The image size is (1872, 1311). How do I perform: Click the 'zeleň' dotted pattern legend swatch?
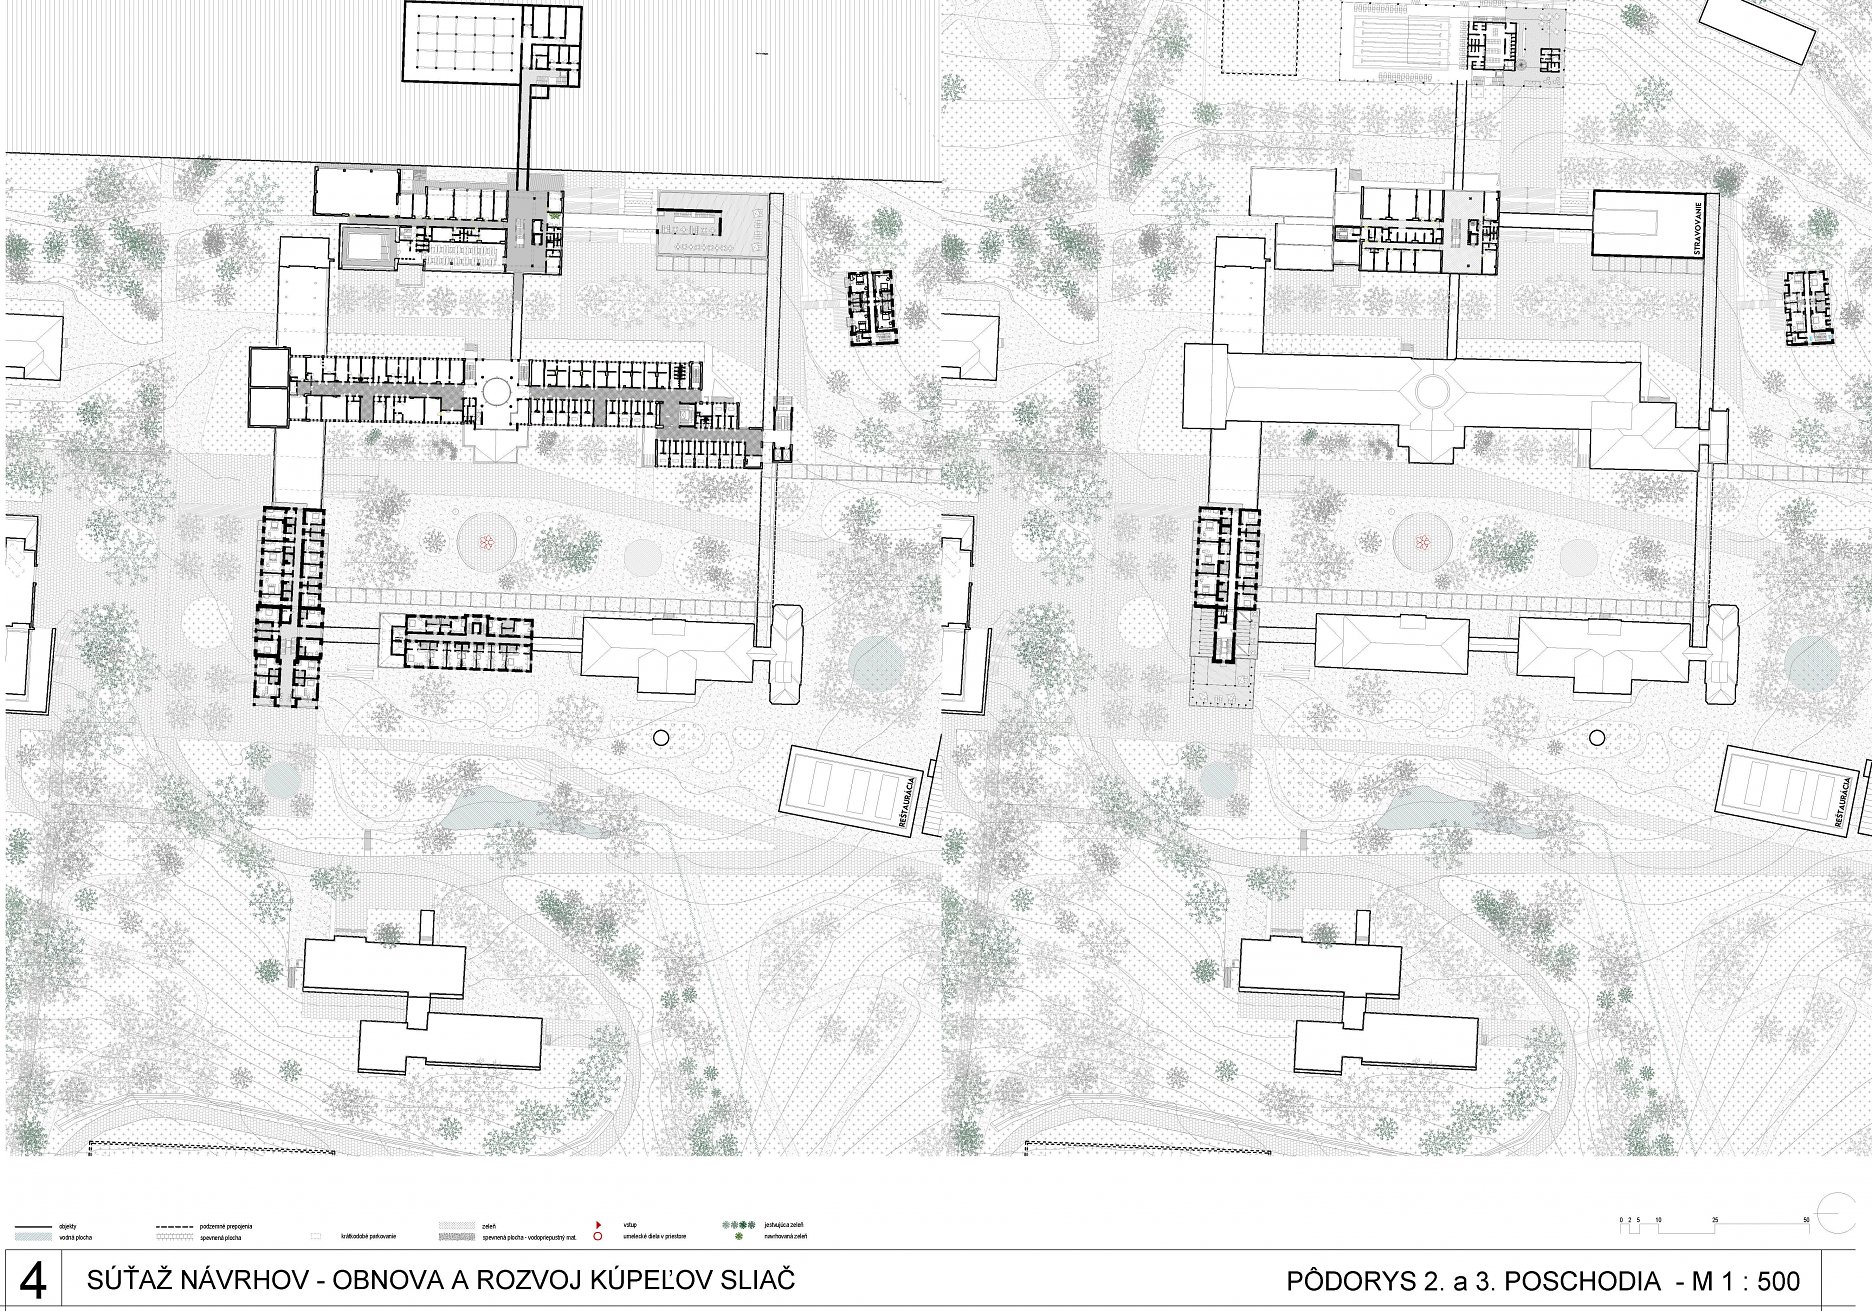click(x=458, y=1226)
